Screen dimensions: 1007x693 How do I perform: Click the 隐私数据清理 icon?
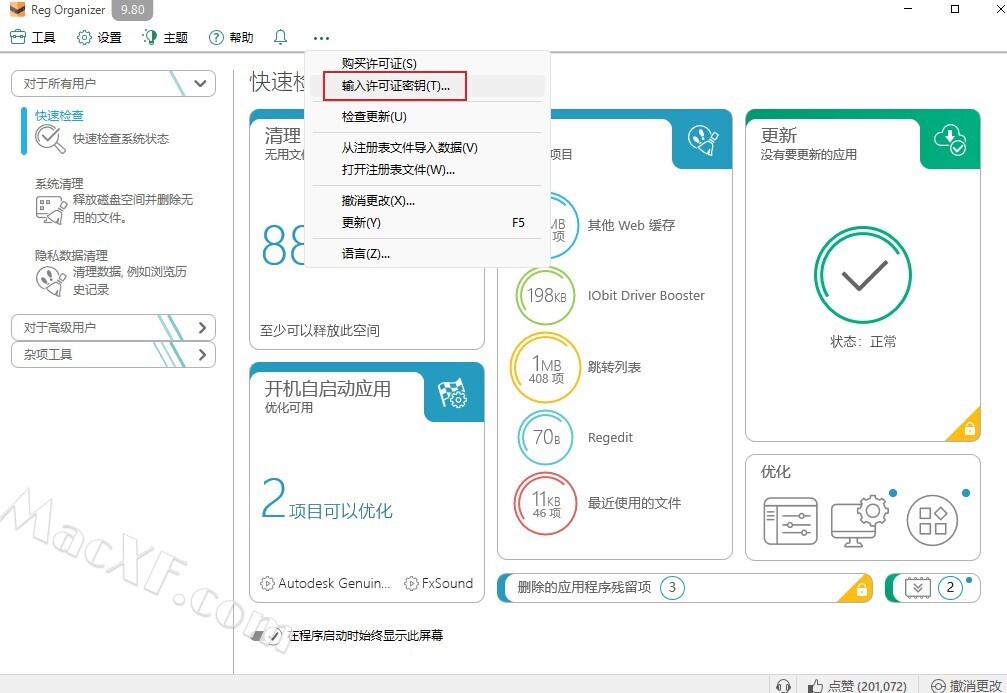(51, 281)
